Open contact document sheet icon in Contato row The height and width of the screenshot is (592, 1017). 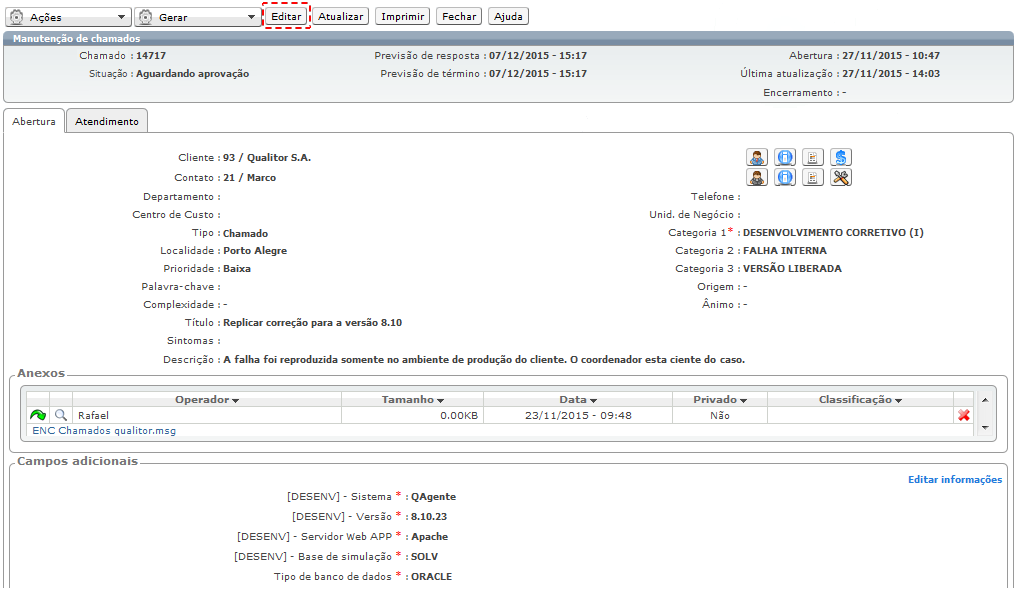(x=813, y=177)
